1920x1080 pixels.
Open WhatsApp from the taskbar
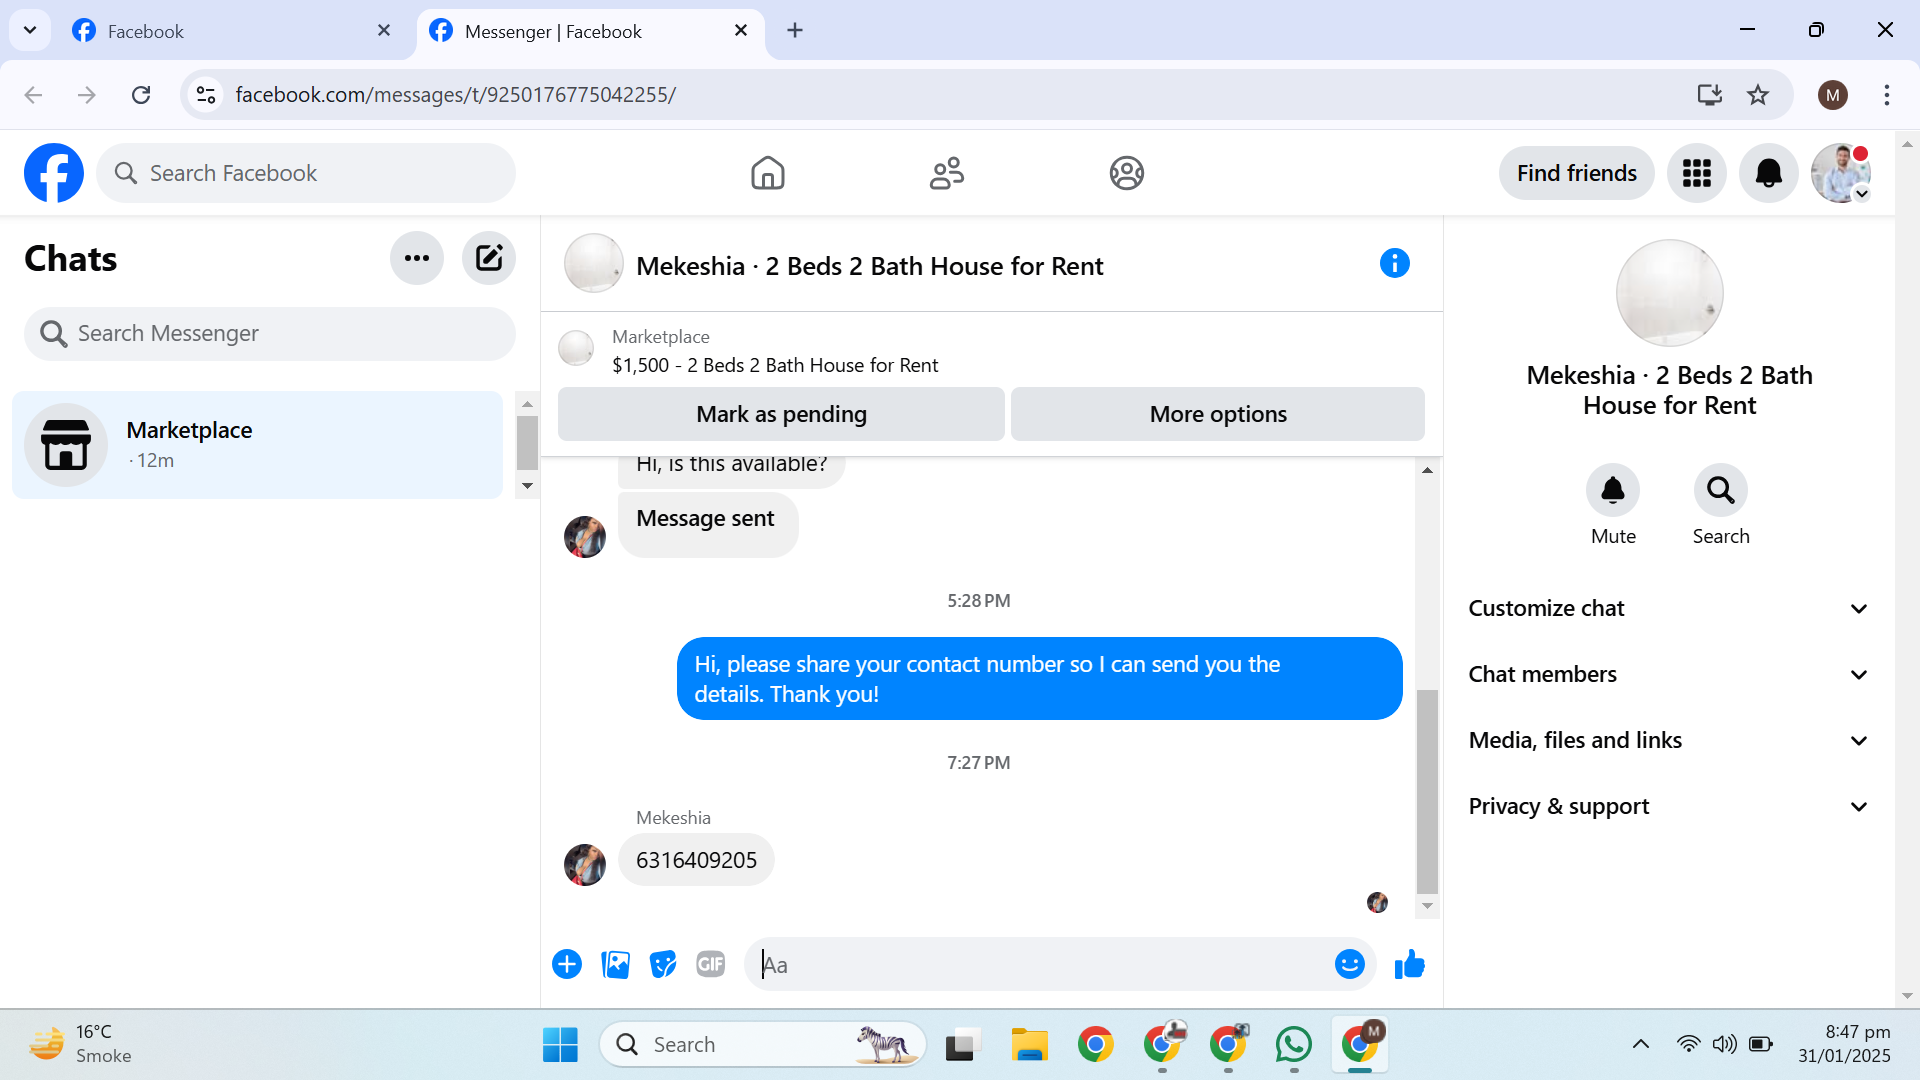click(x=1294, y=1045)
